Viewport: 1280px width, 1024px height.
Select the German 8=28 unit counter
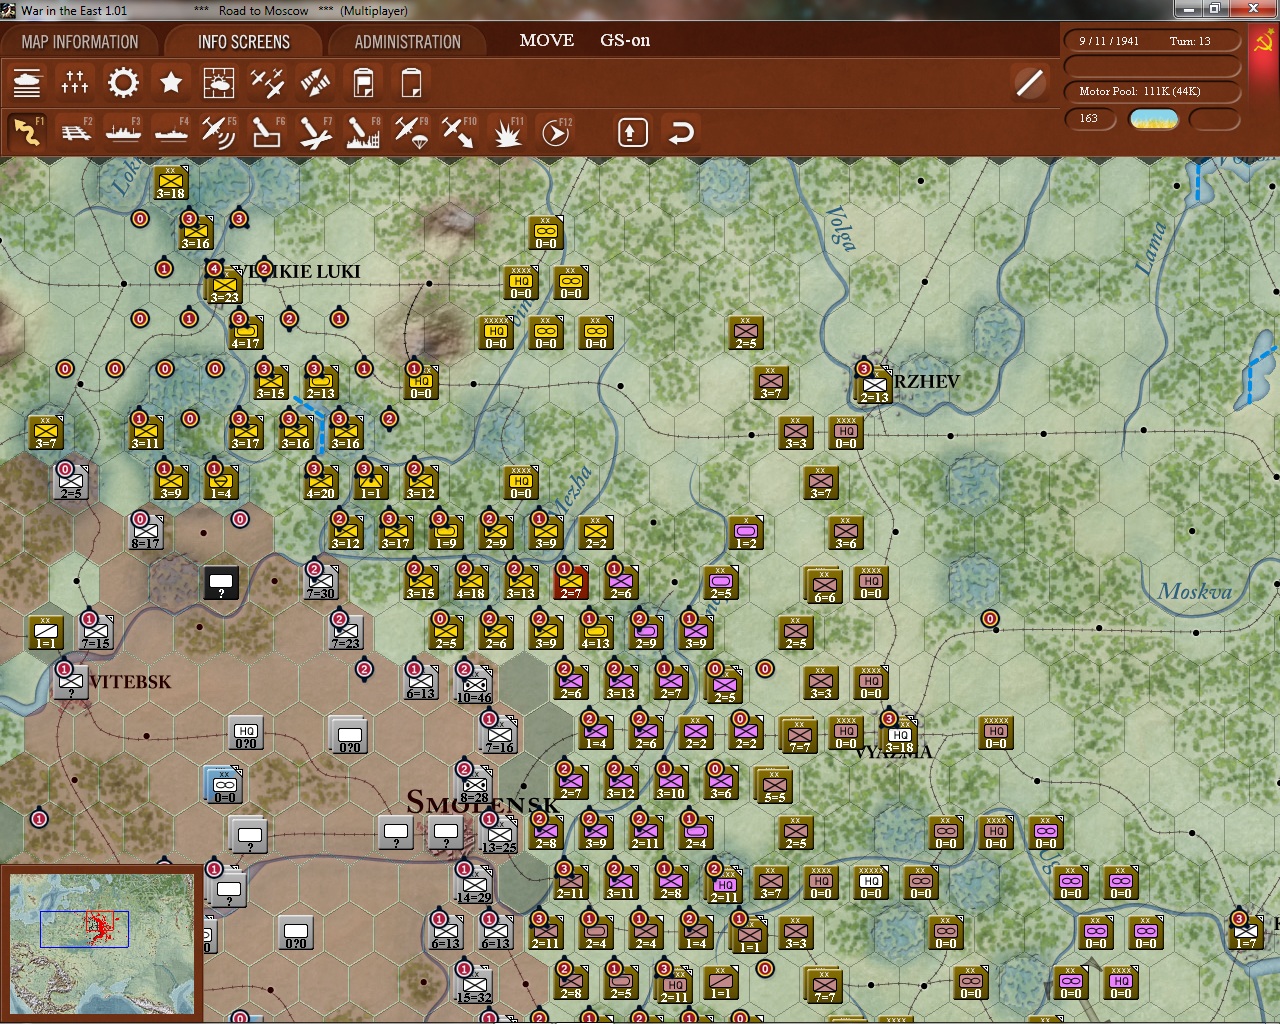473,785
